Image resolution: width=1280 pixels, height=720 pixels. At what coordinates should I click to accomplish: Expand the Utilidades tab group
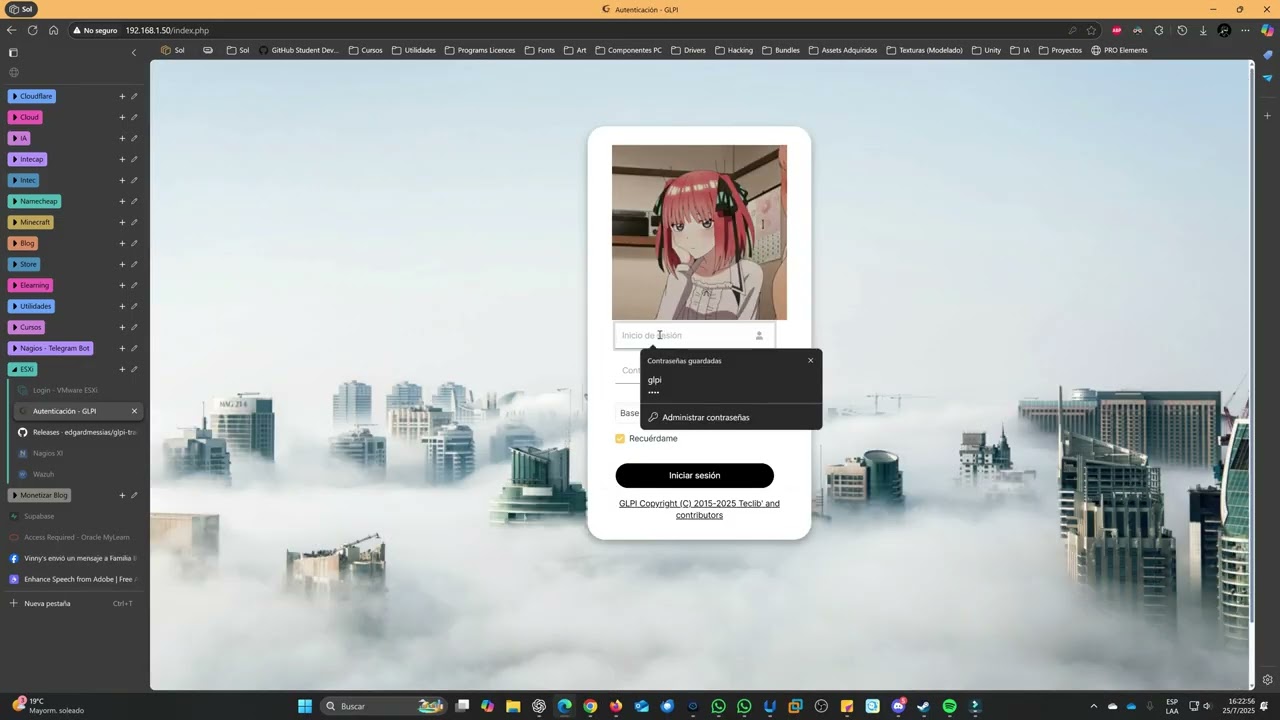click(x=32, y=306)
